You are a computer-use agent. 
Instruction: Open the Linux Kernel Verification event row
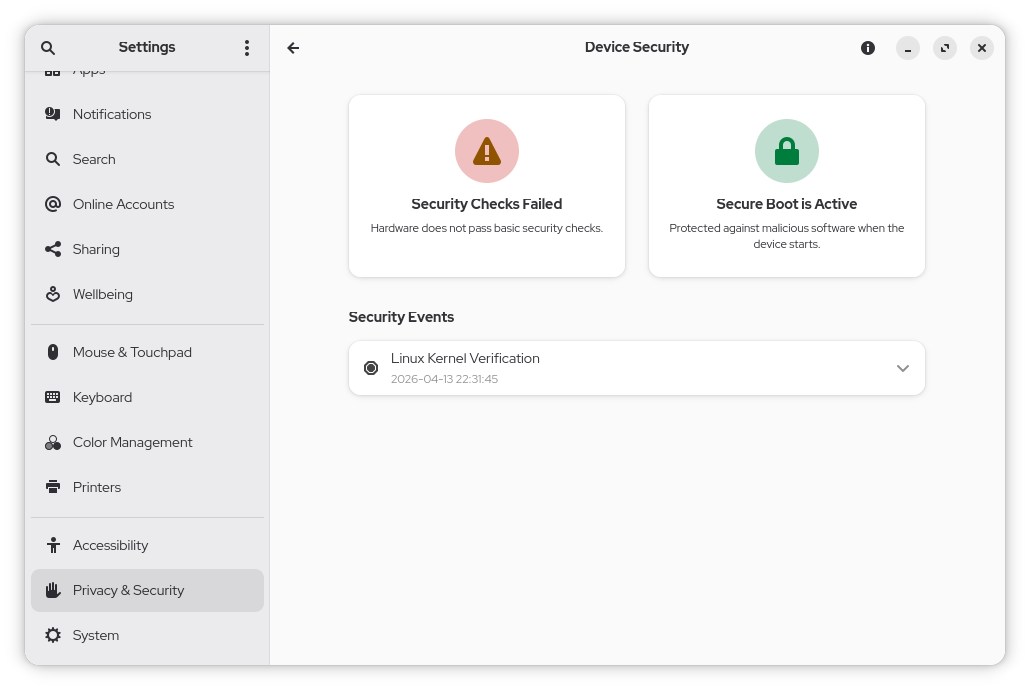[x=637, y=368]
